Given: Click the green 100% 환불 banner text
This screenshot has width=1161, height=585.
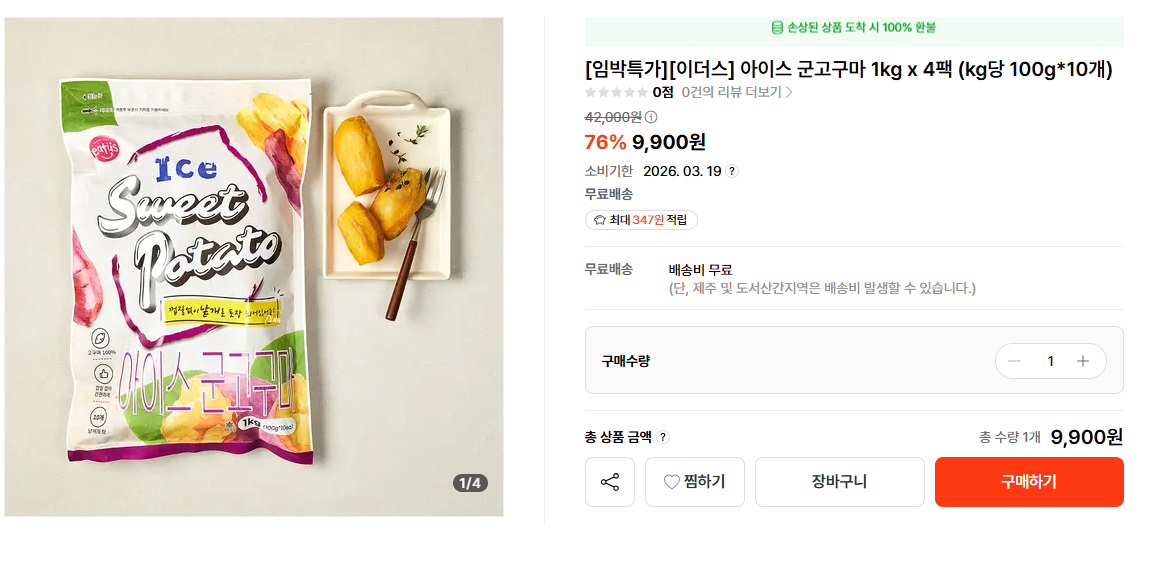Looking at the screenshot, I should (x=862, y=28).
